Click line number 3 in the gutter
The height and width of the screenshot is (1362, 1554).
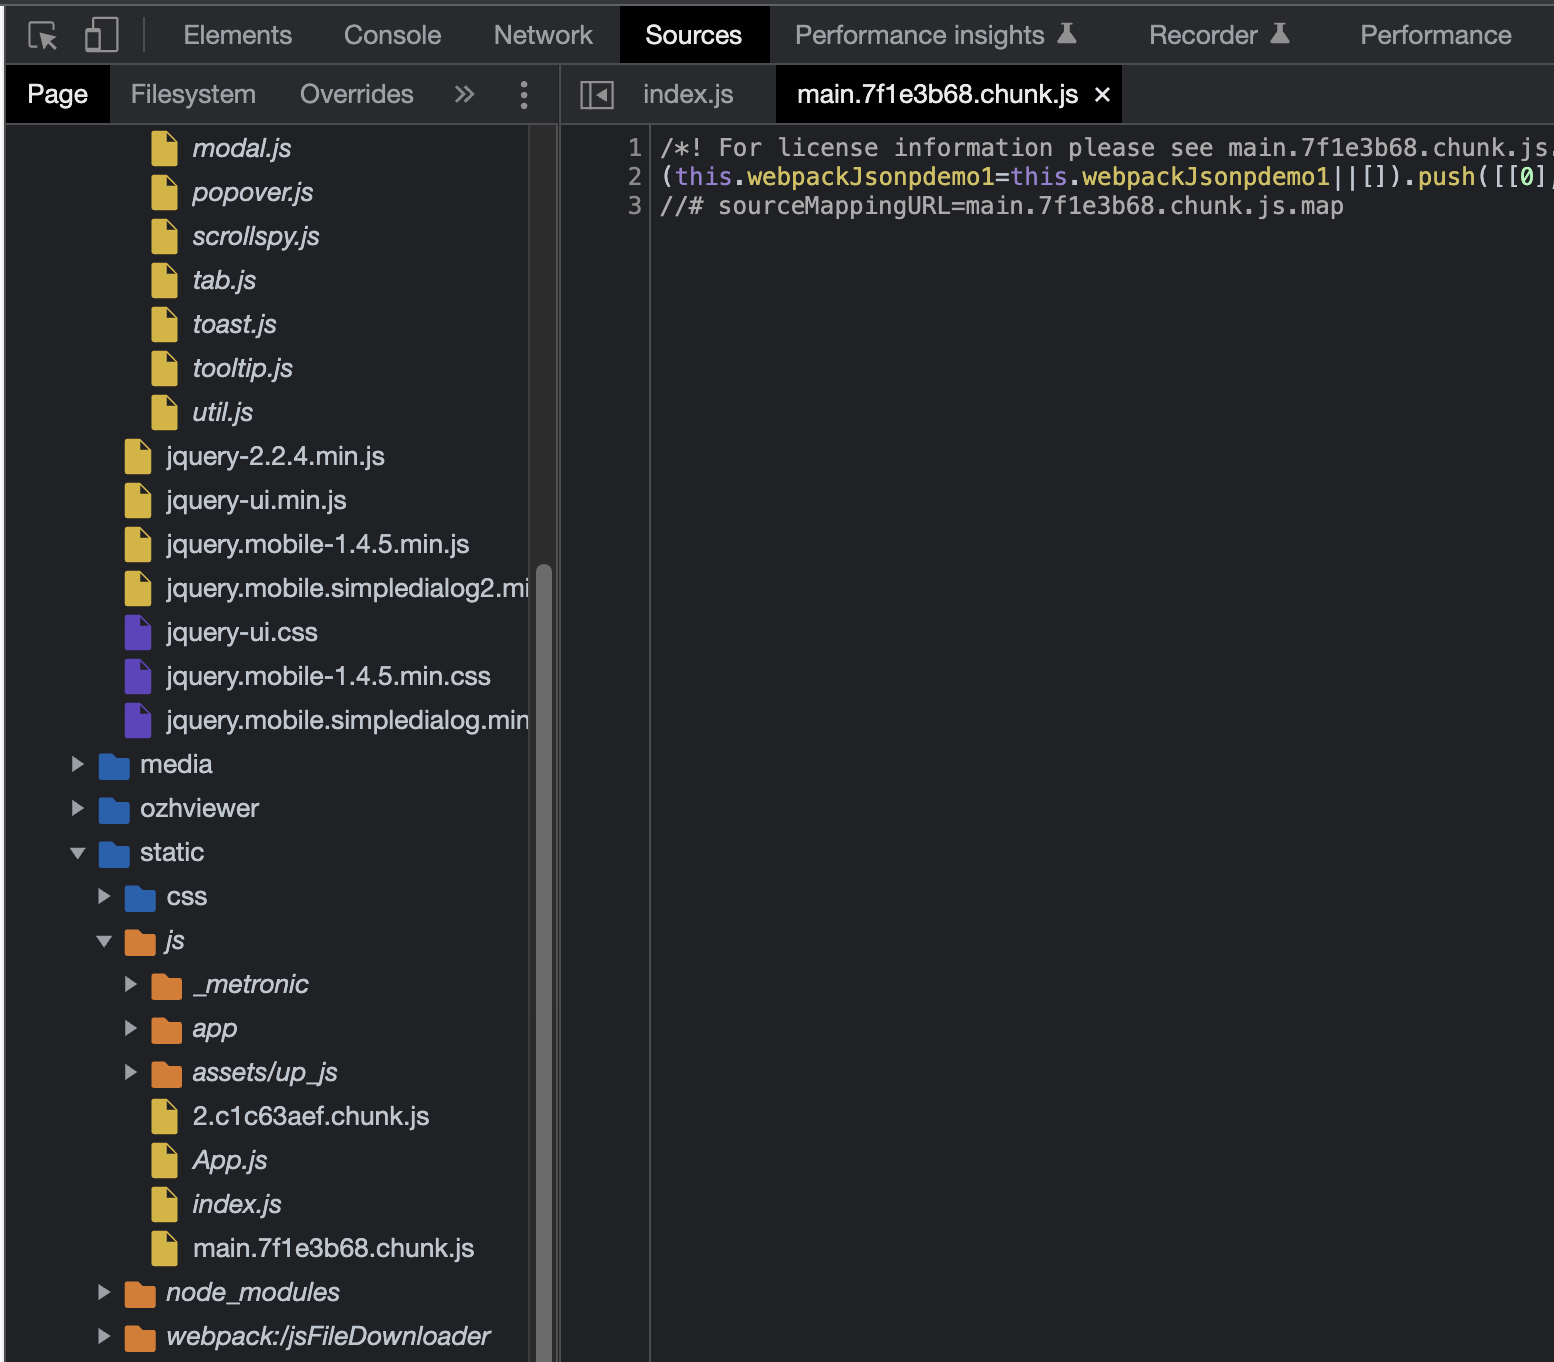tap(635, 206)
